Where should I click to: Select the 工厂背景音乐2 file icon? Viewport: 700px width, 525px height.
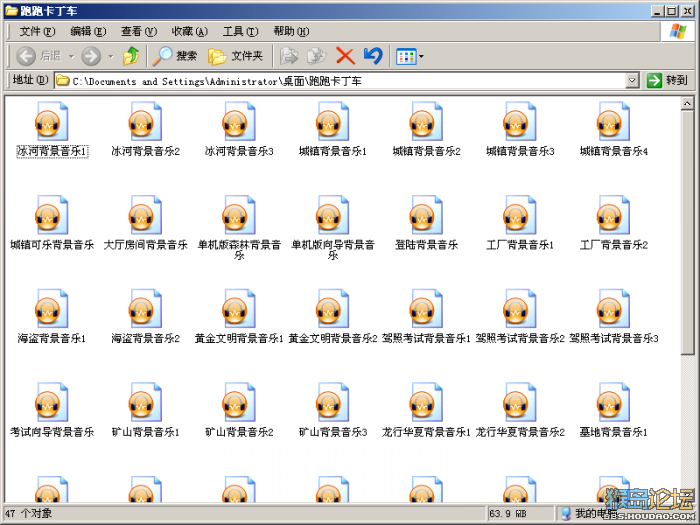tap(614, 215)
